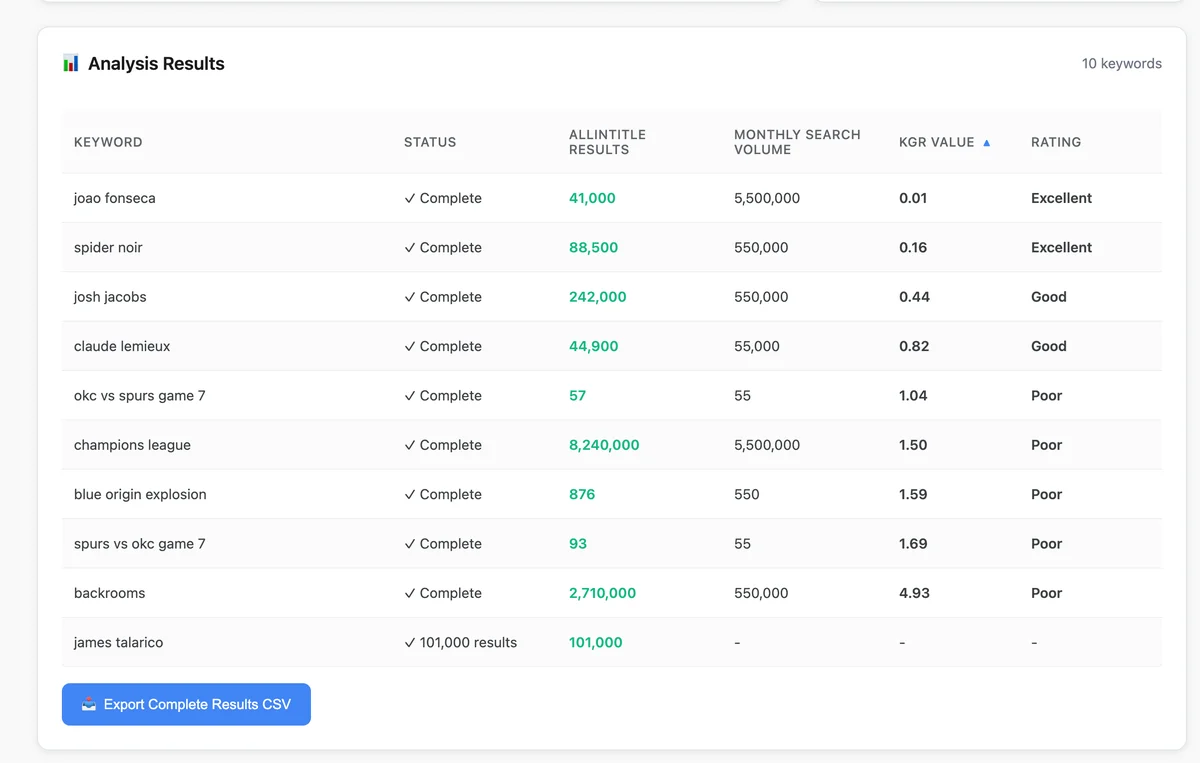Click the 8,240,000 allintitle result
The image size is (1200, 763).
tap(604, 445)
